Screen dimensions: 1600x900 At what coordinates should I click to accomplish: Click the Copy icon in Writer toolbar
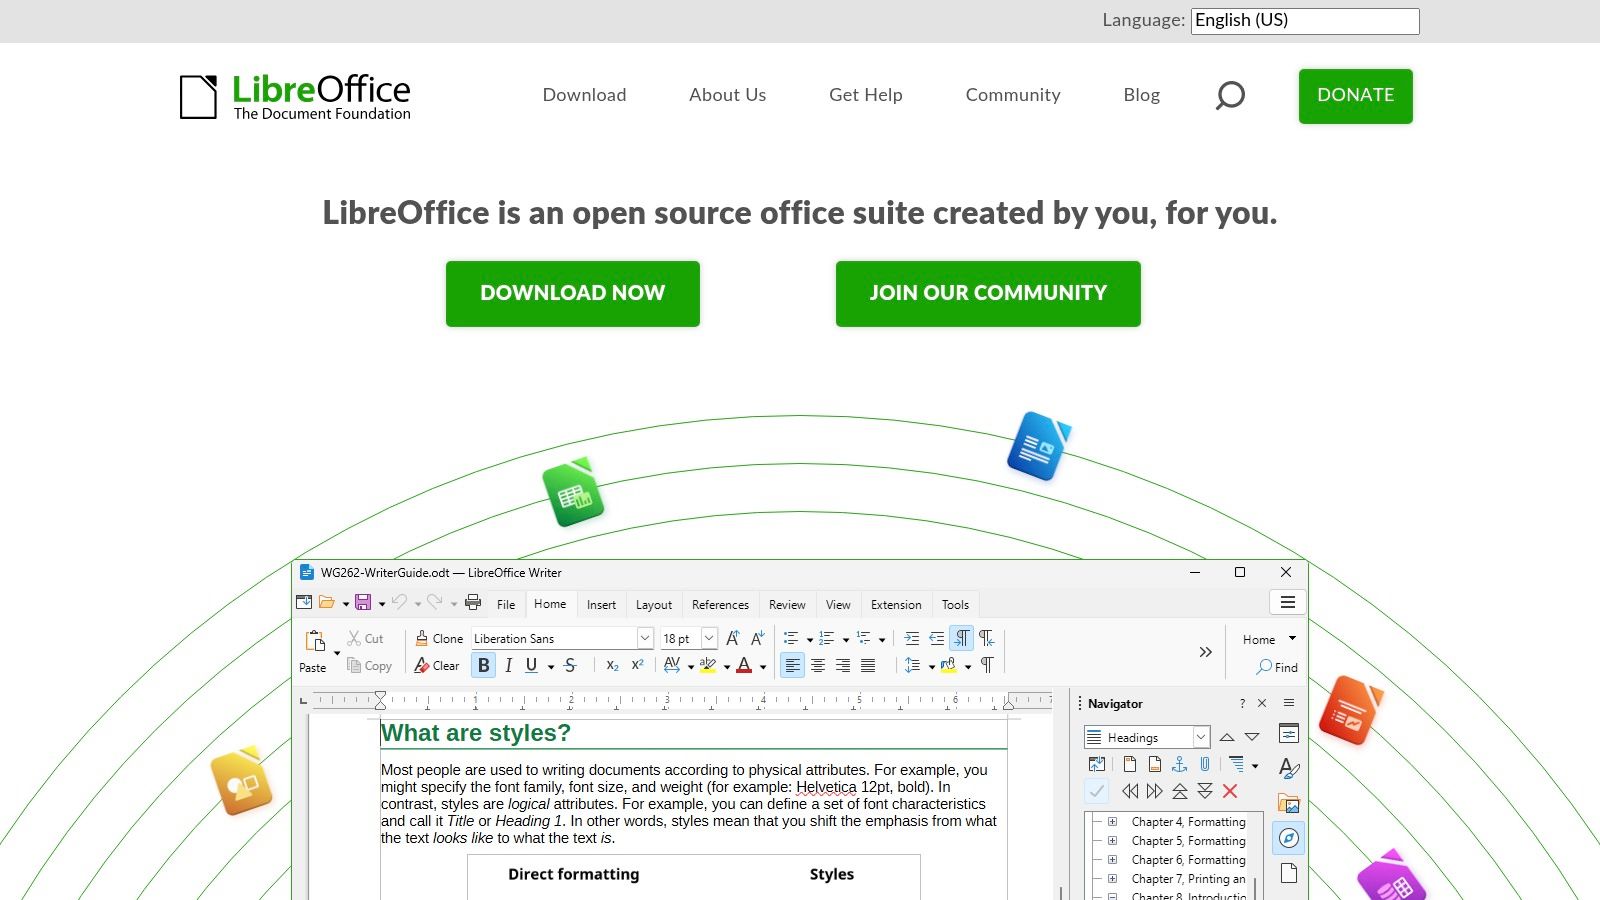[354, 665]
